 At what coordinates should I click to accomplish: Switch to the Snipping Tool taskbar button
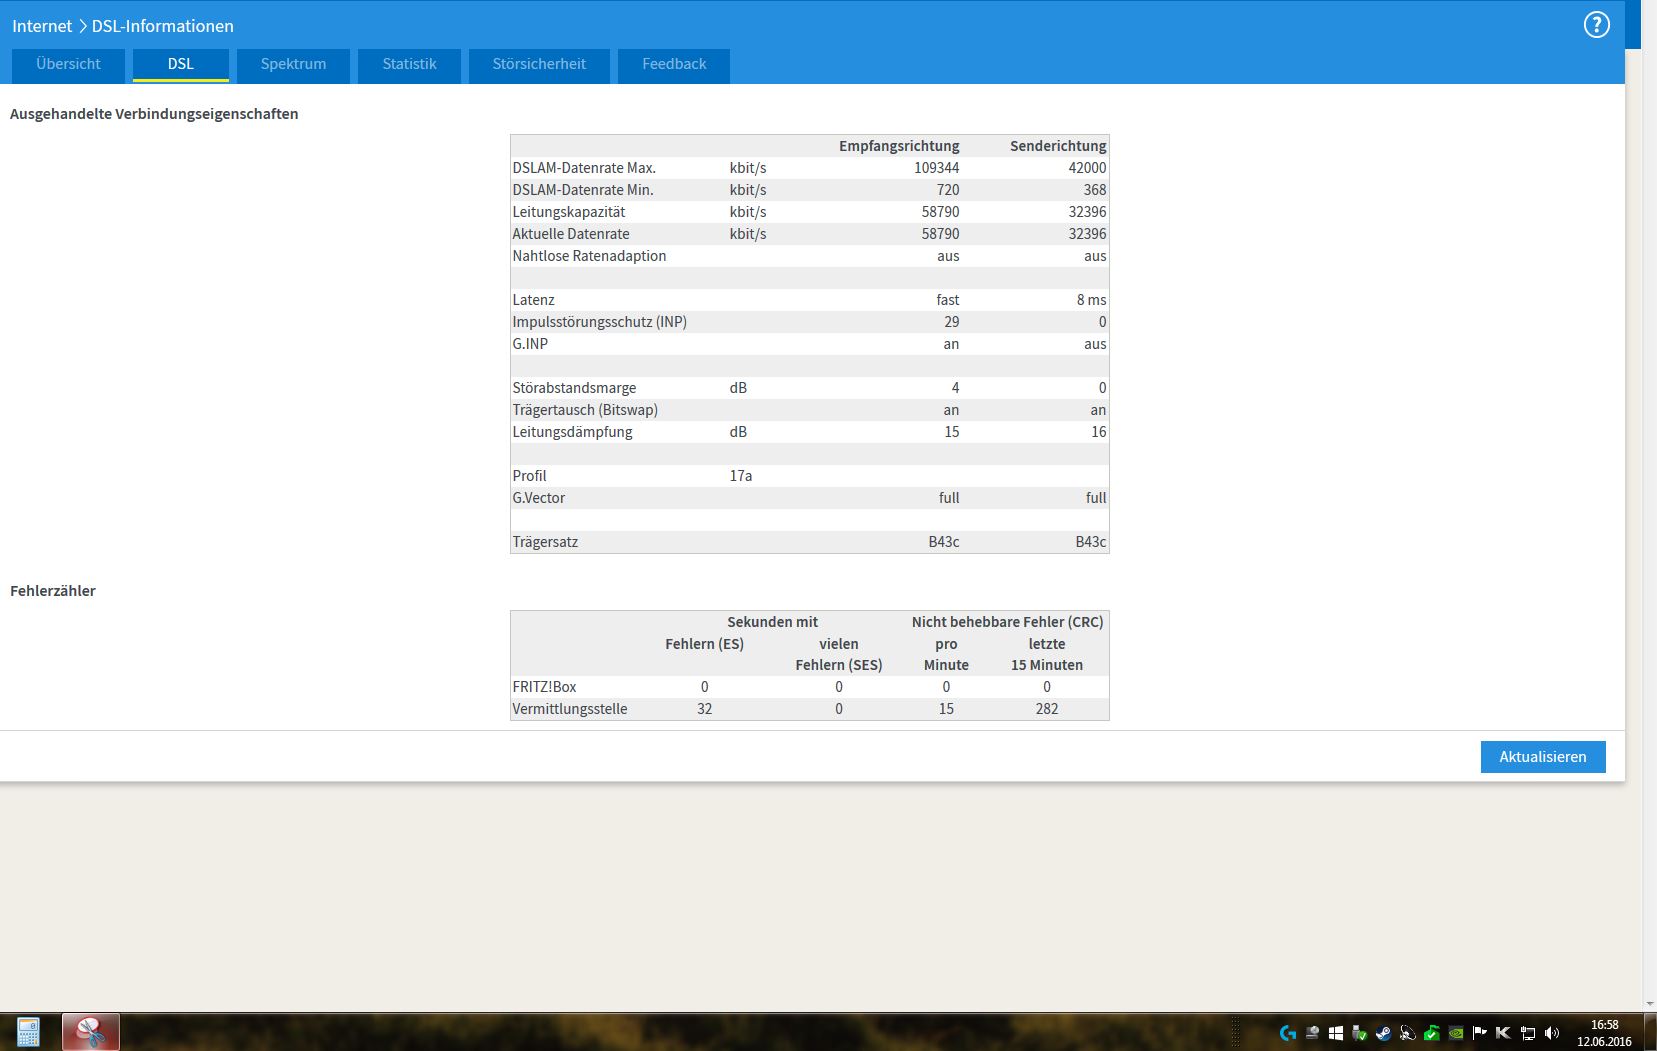click(x=91, y=1032)
